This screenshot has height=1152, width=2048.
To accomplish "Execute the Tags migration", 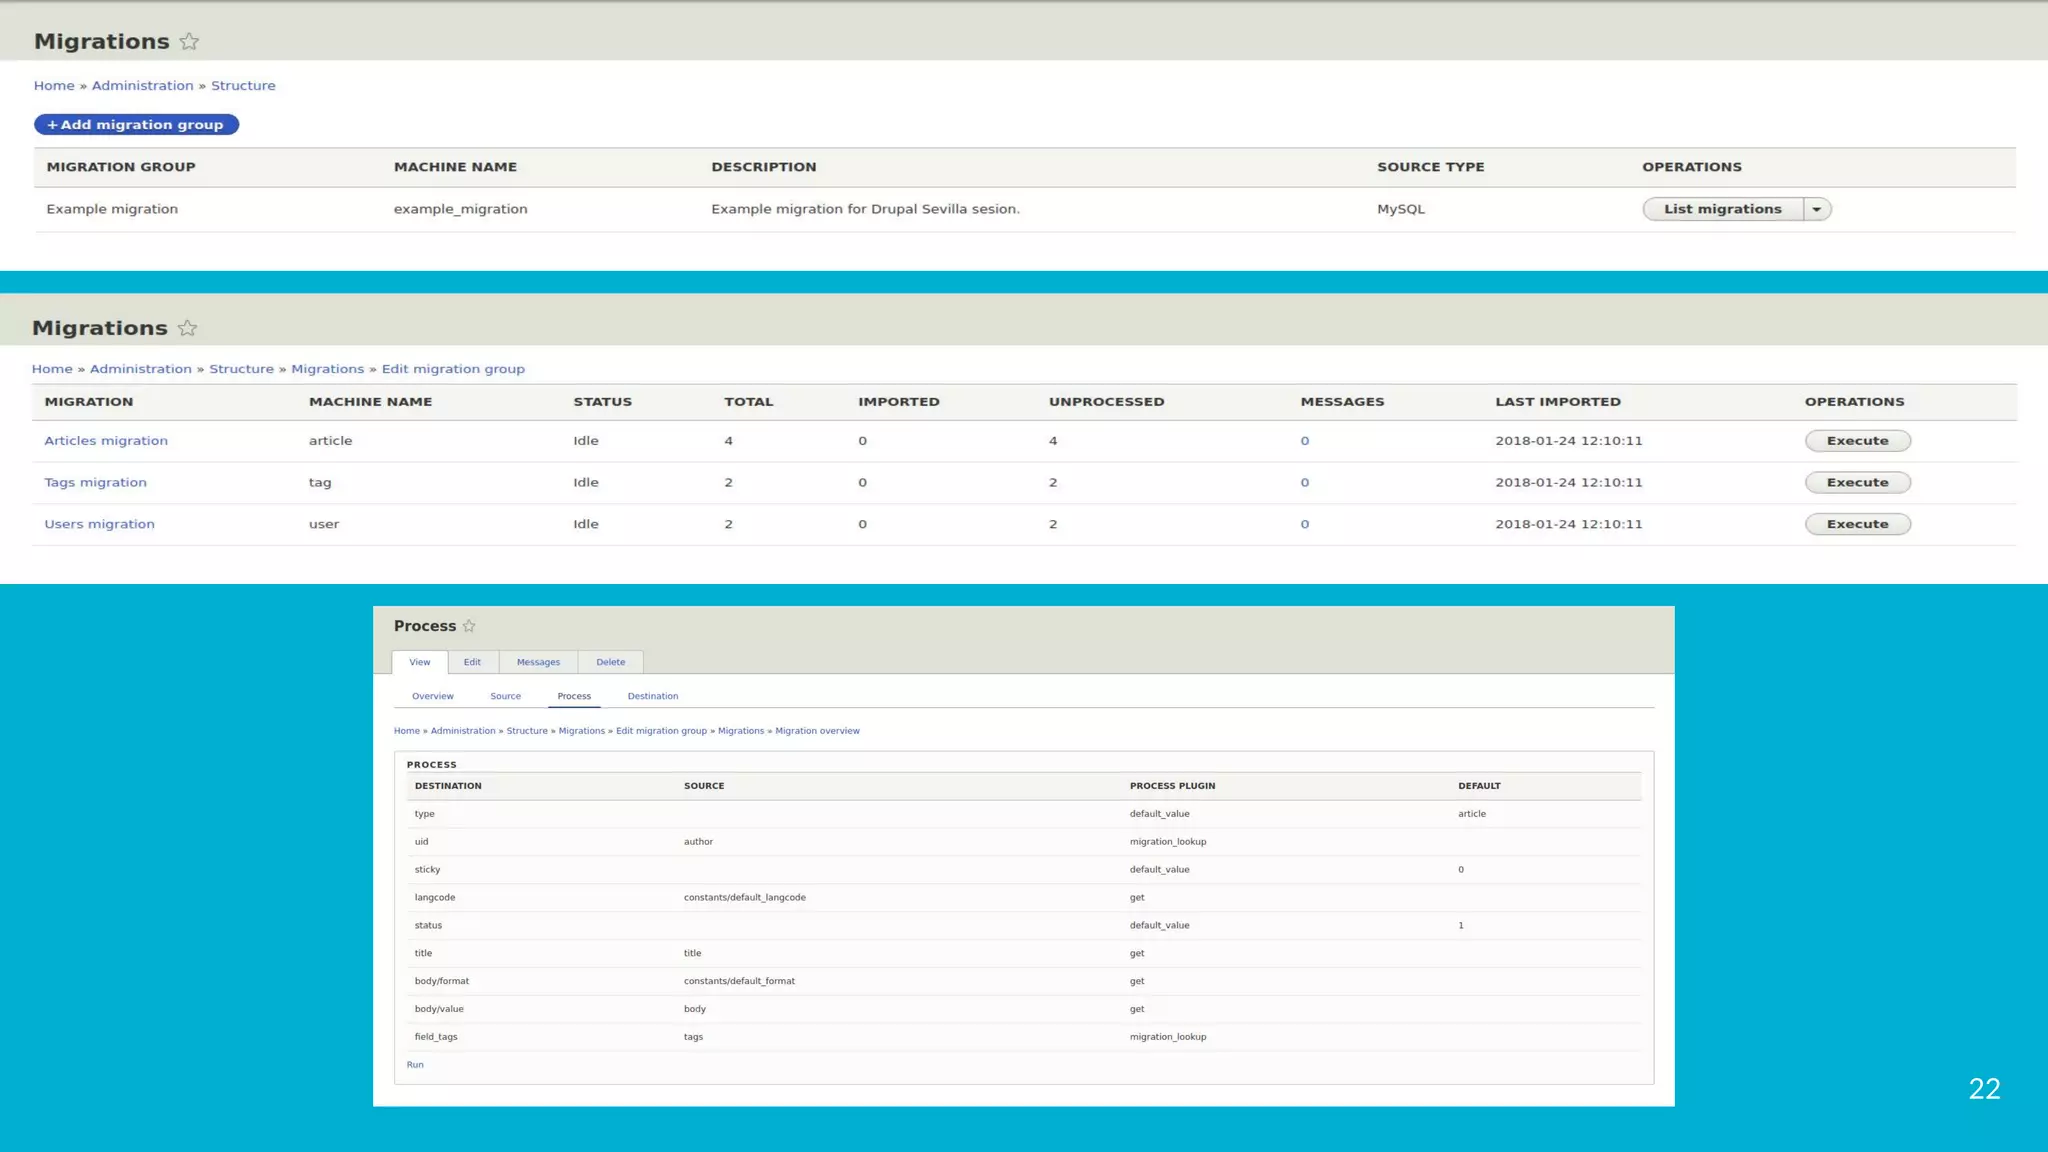I will 1857,482.
